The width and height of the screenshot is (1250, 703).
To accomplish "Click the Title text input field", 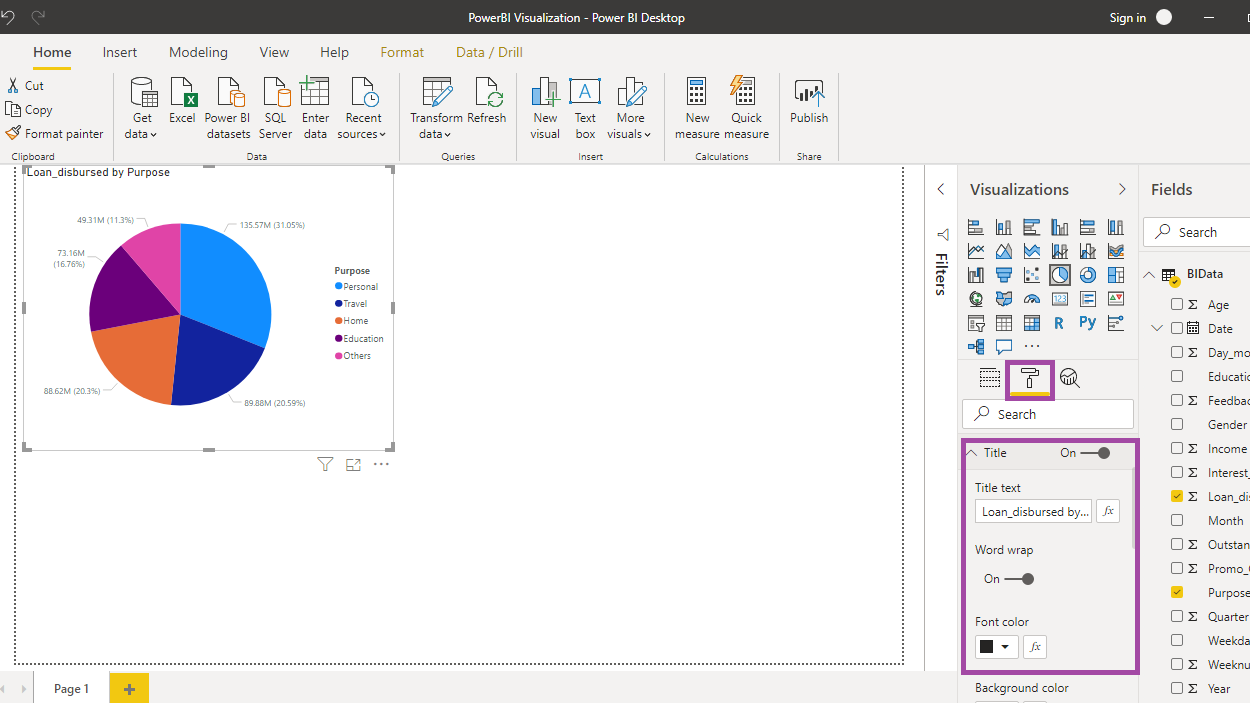I will point(1033,511).
